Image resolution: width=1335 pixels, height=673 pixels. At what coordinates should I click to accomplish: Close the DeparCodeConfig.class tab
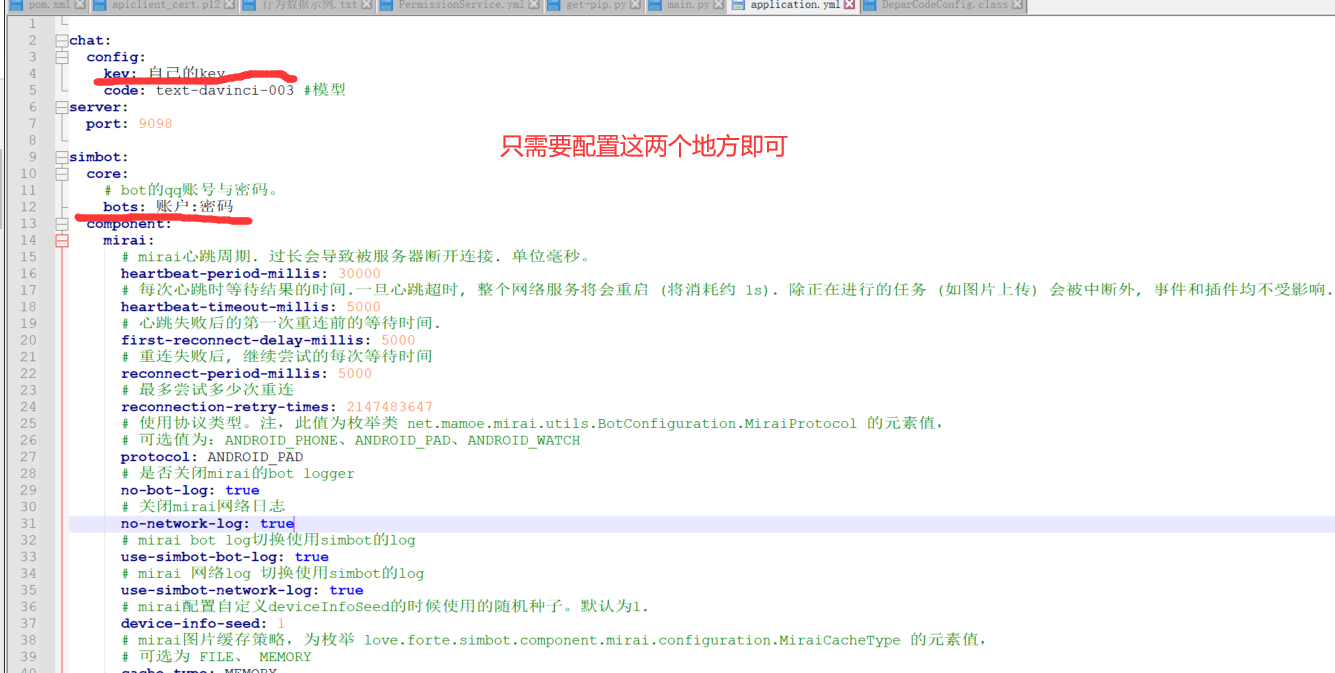pyautogui.click(x=1017, y=5)
